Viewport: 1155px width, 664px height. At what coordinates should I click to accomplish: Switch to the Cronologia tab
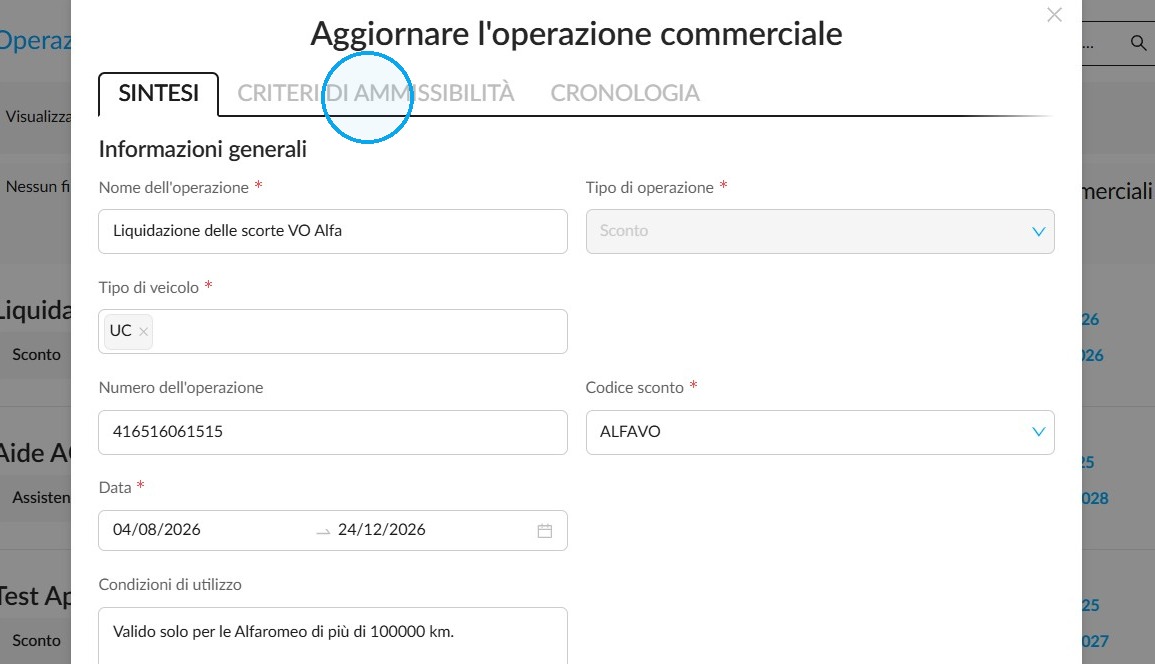click(x=625, y=93)
